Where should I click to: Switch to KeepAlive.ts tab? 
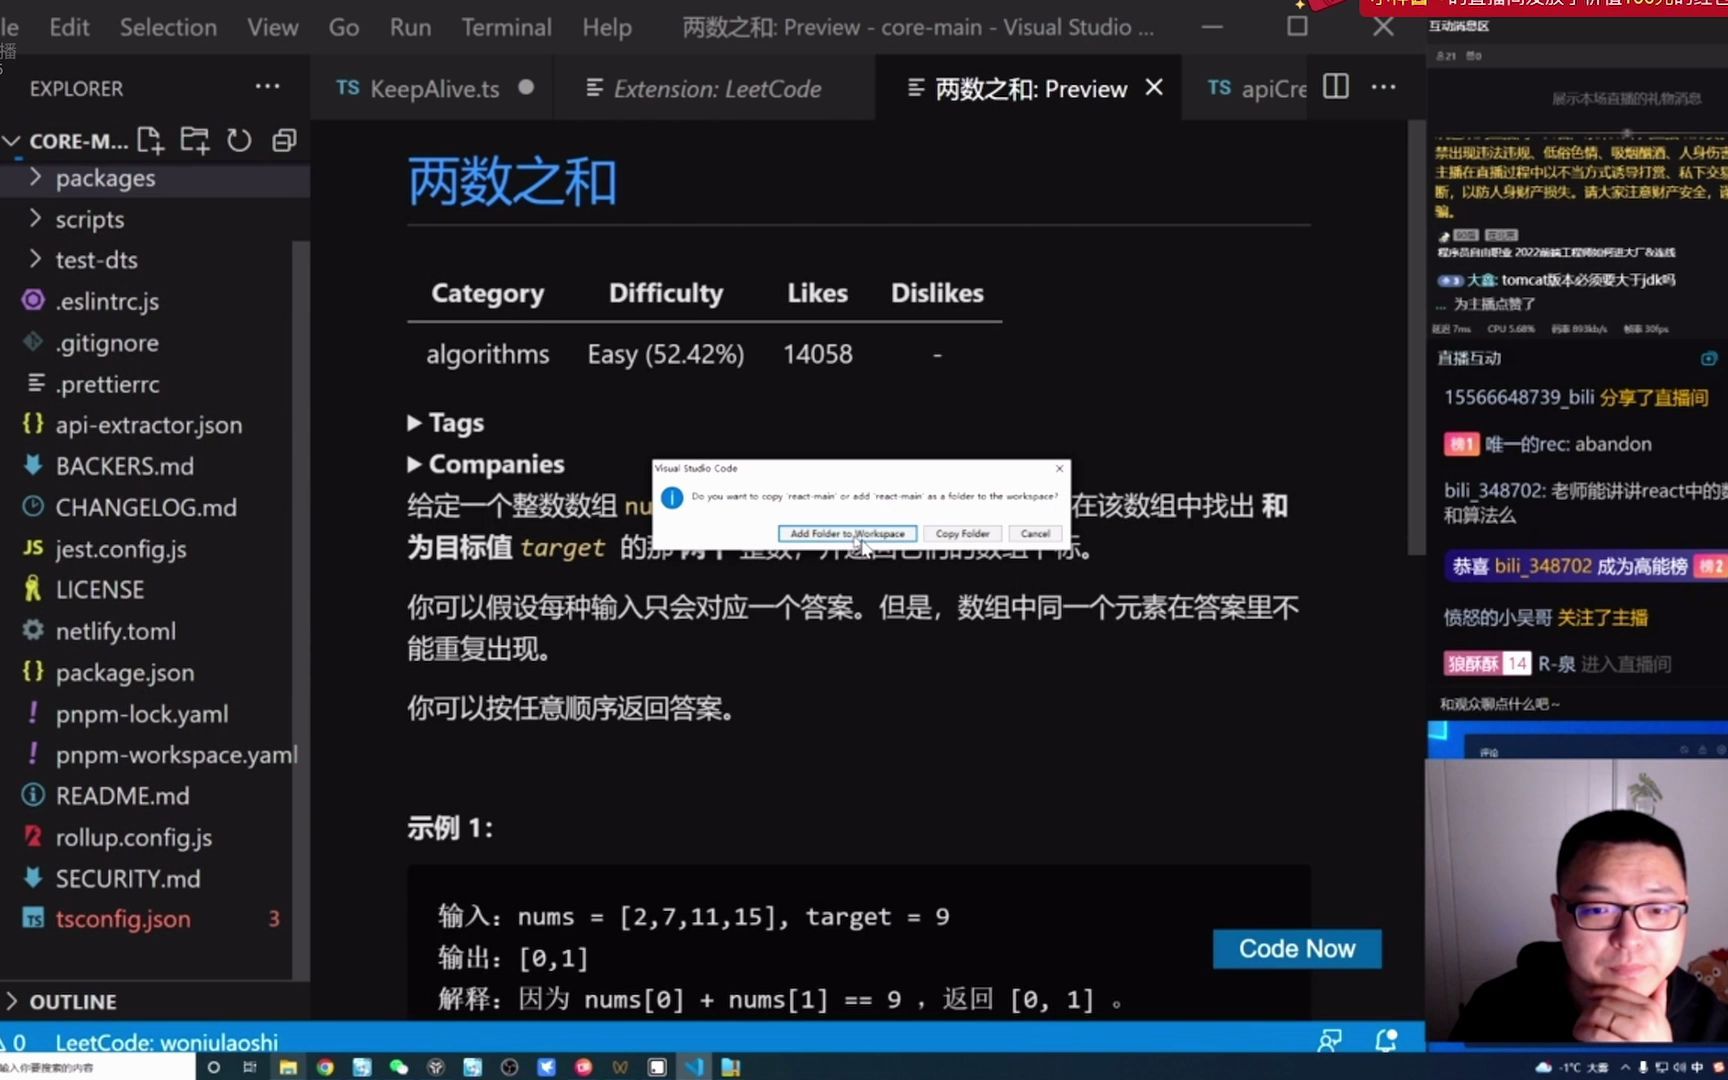(432, 88)
